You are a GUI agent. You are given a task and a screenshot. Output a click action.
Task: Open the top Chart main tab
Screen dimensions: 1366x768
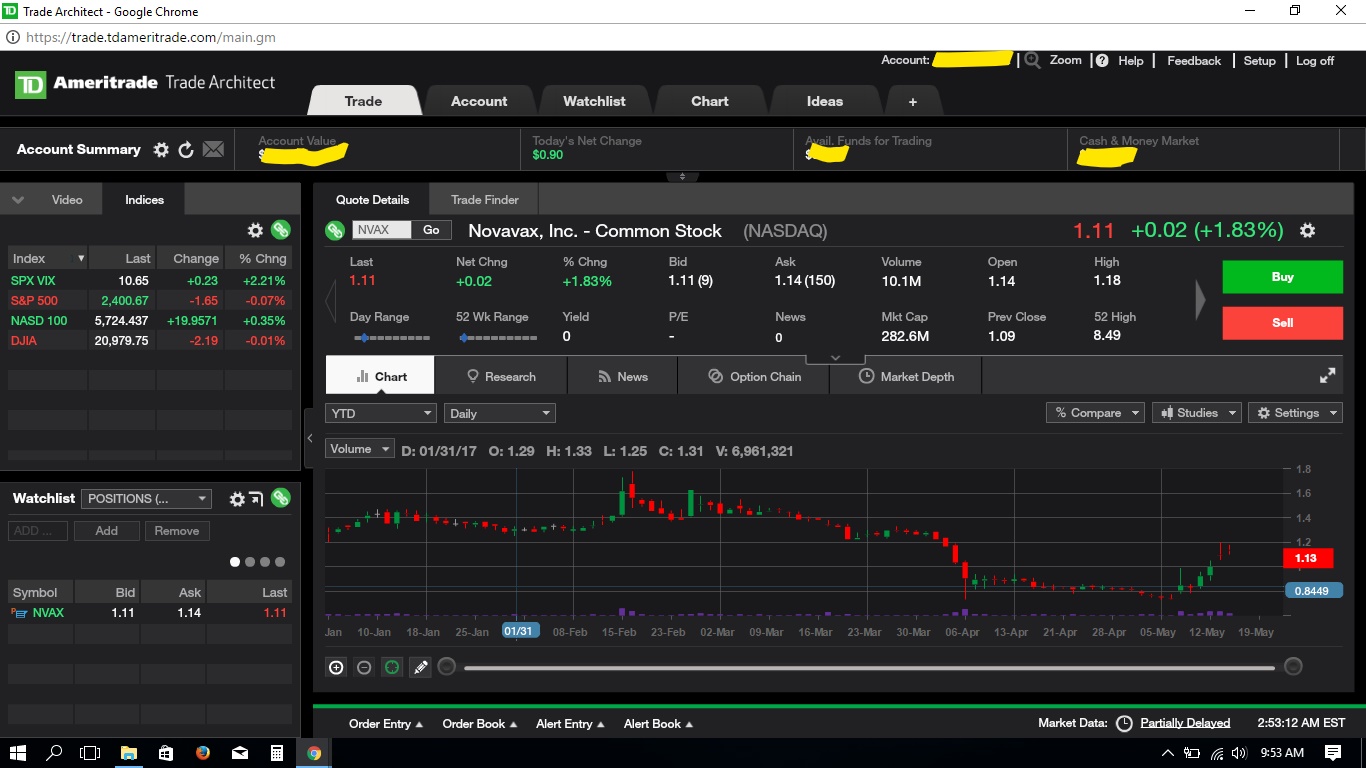710,101
